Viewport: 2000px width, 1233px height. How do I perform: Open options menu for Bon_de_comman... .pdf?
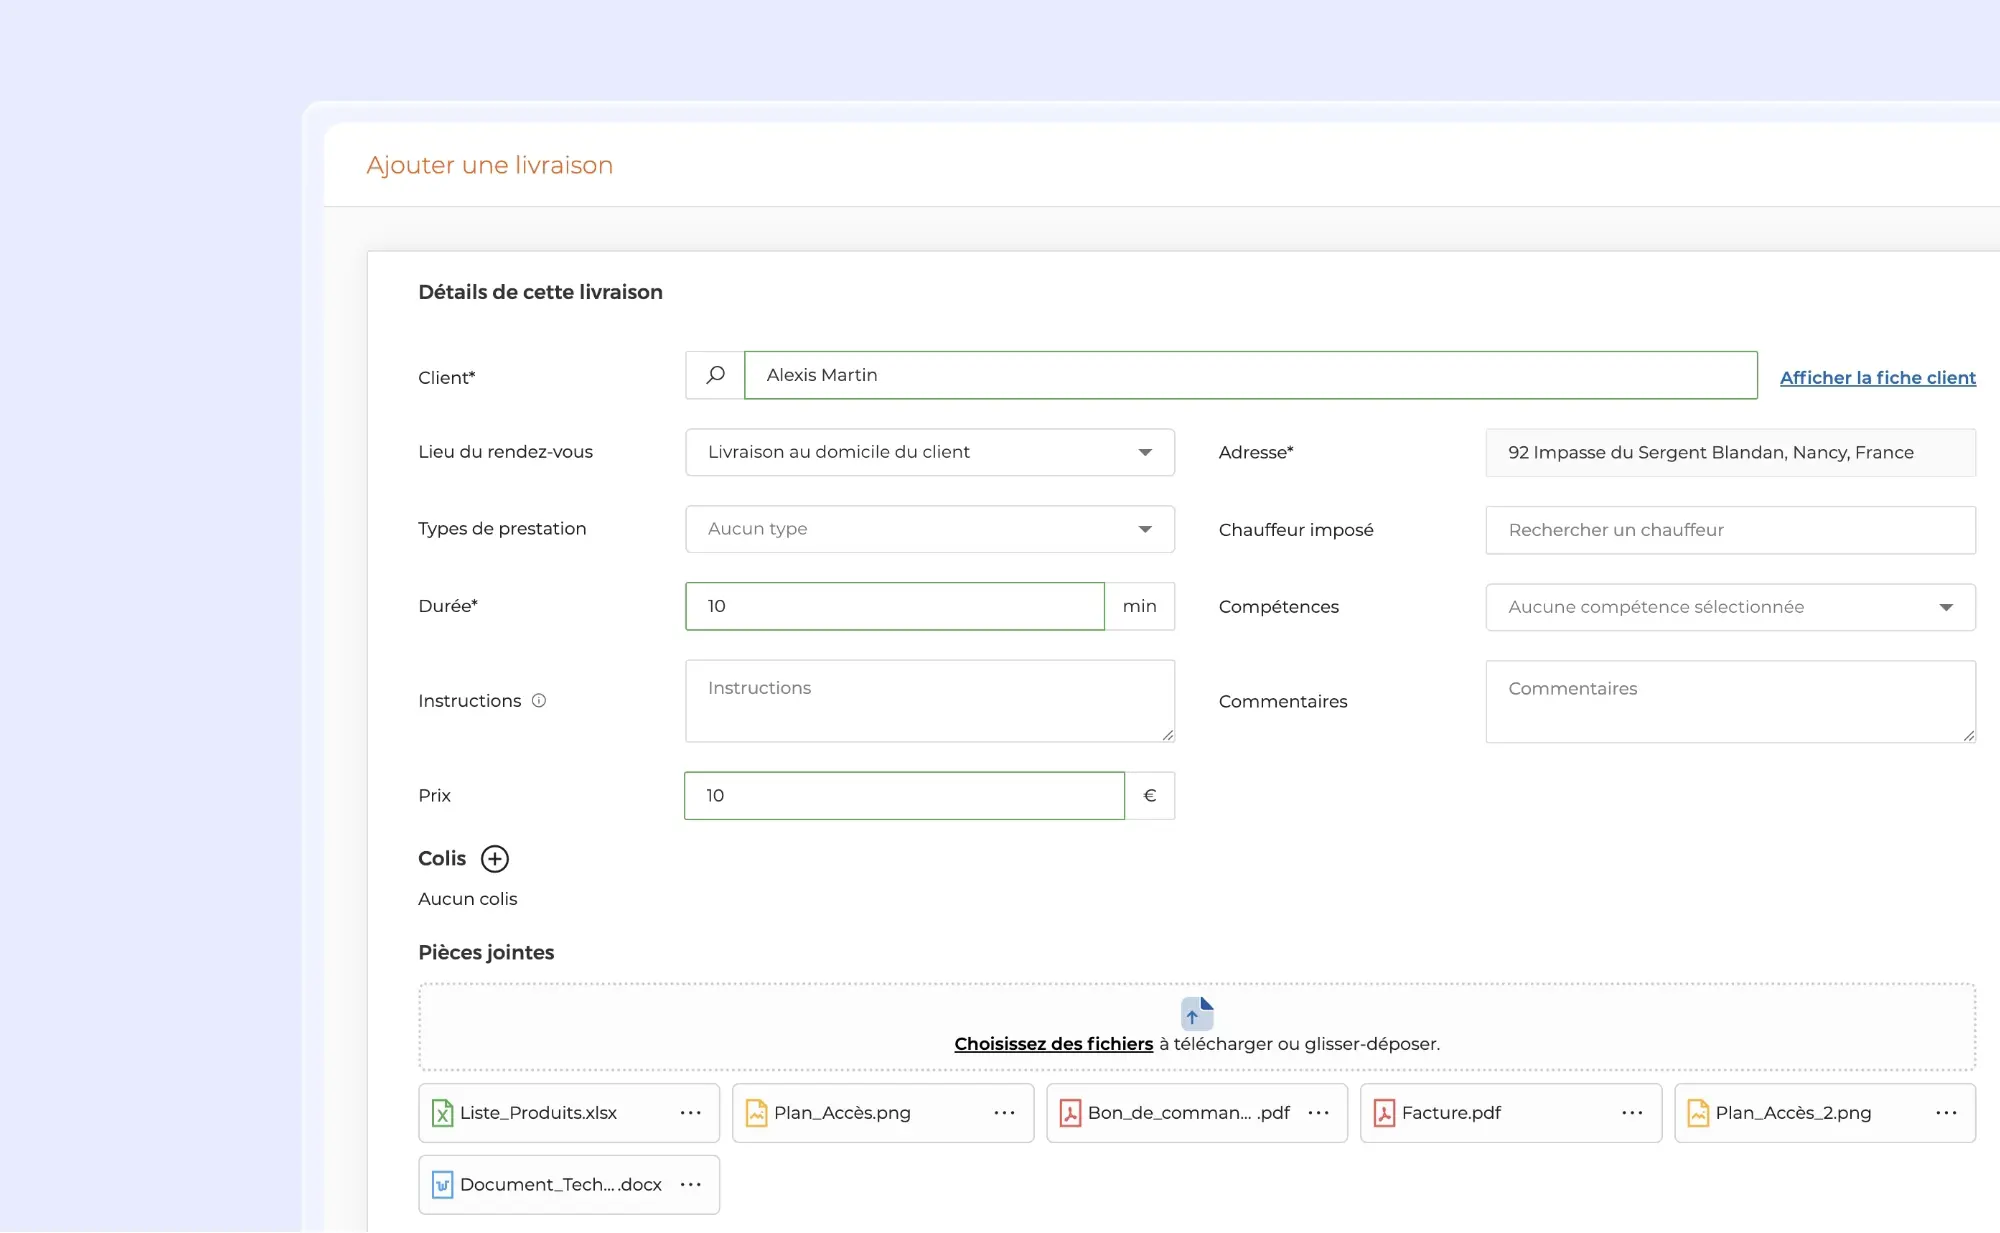coord(1318,1112)
